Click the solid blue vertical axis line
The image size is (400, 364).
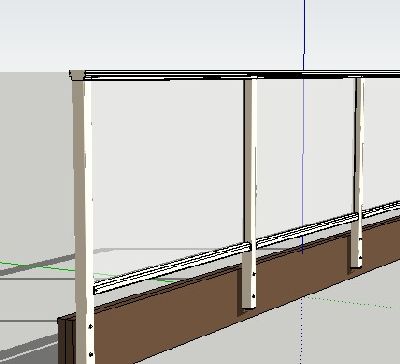click(x=303, y=127)
